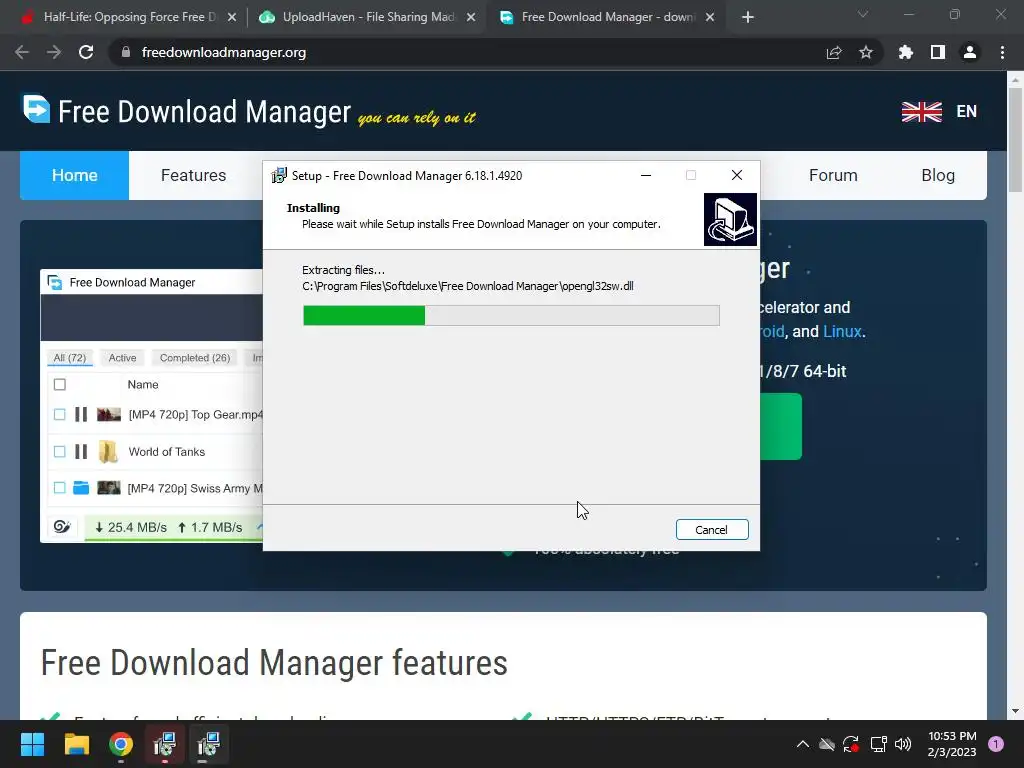Toggle the browser side panel
The image size is (1024, 768).
coord(938,52)
